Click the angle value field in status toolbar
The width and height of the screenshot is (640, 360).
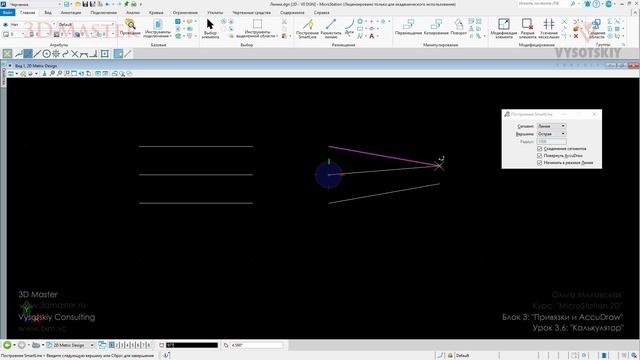[x=256, y=345]
